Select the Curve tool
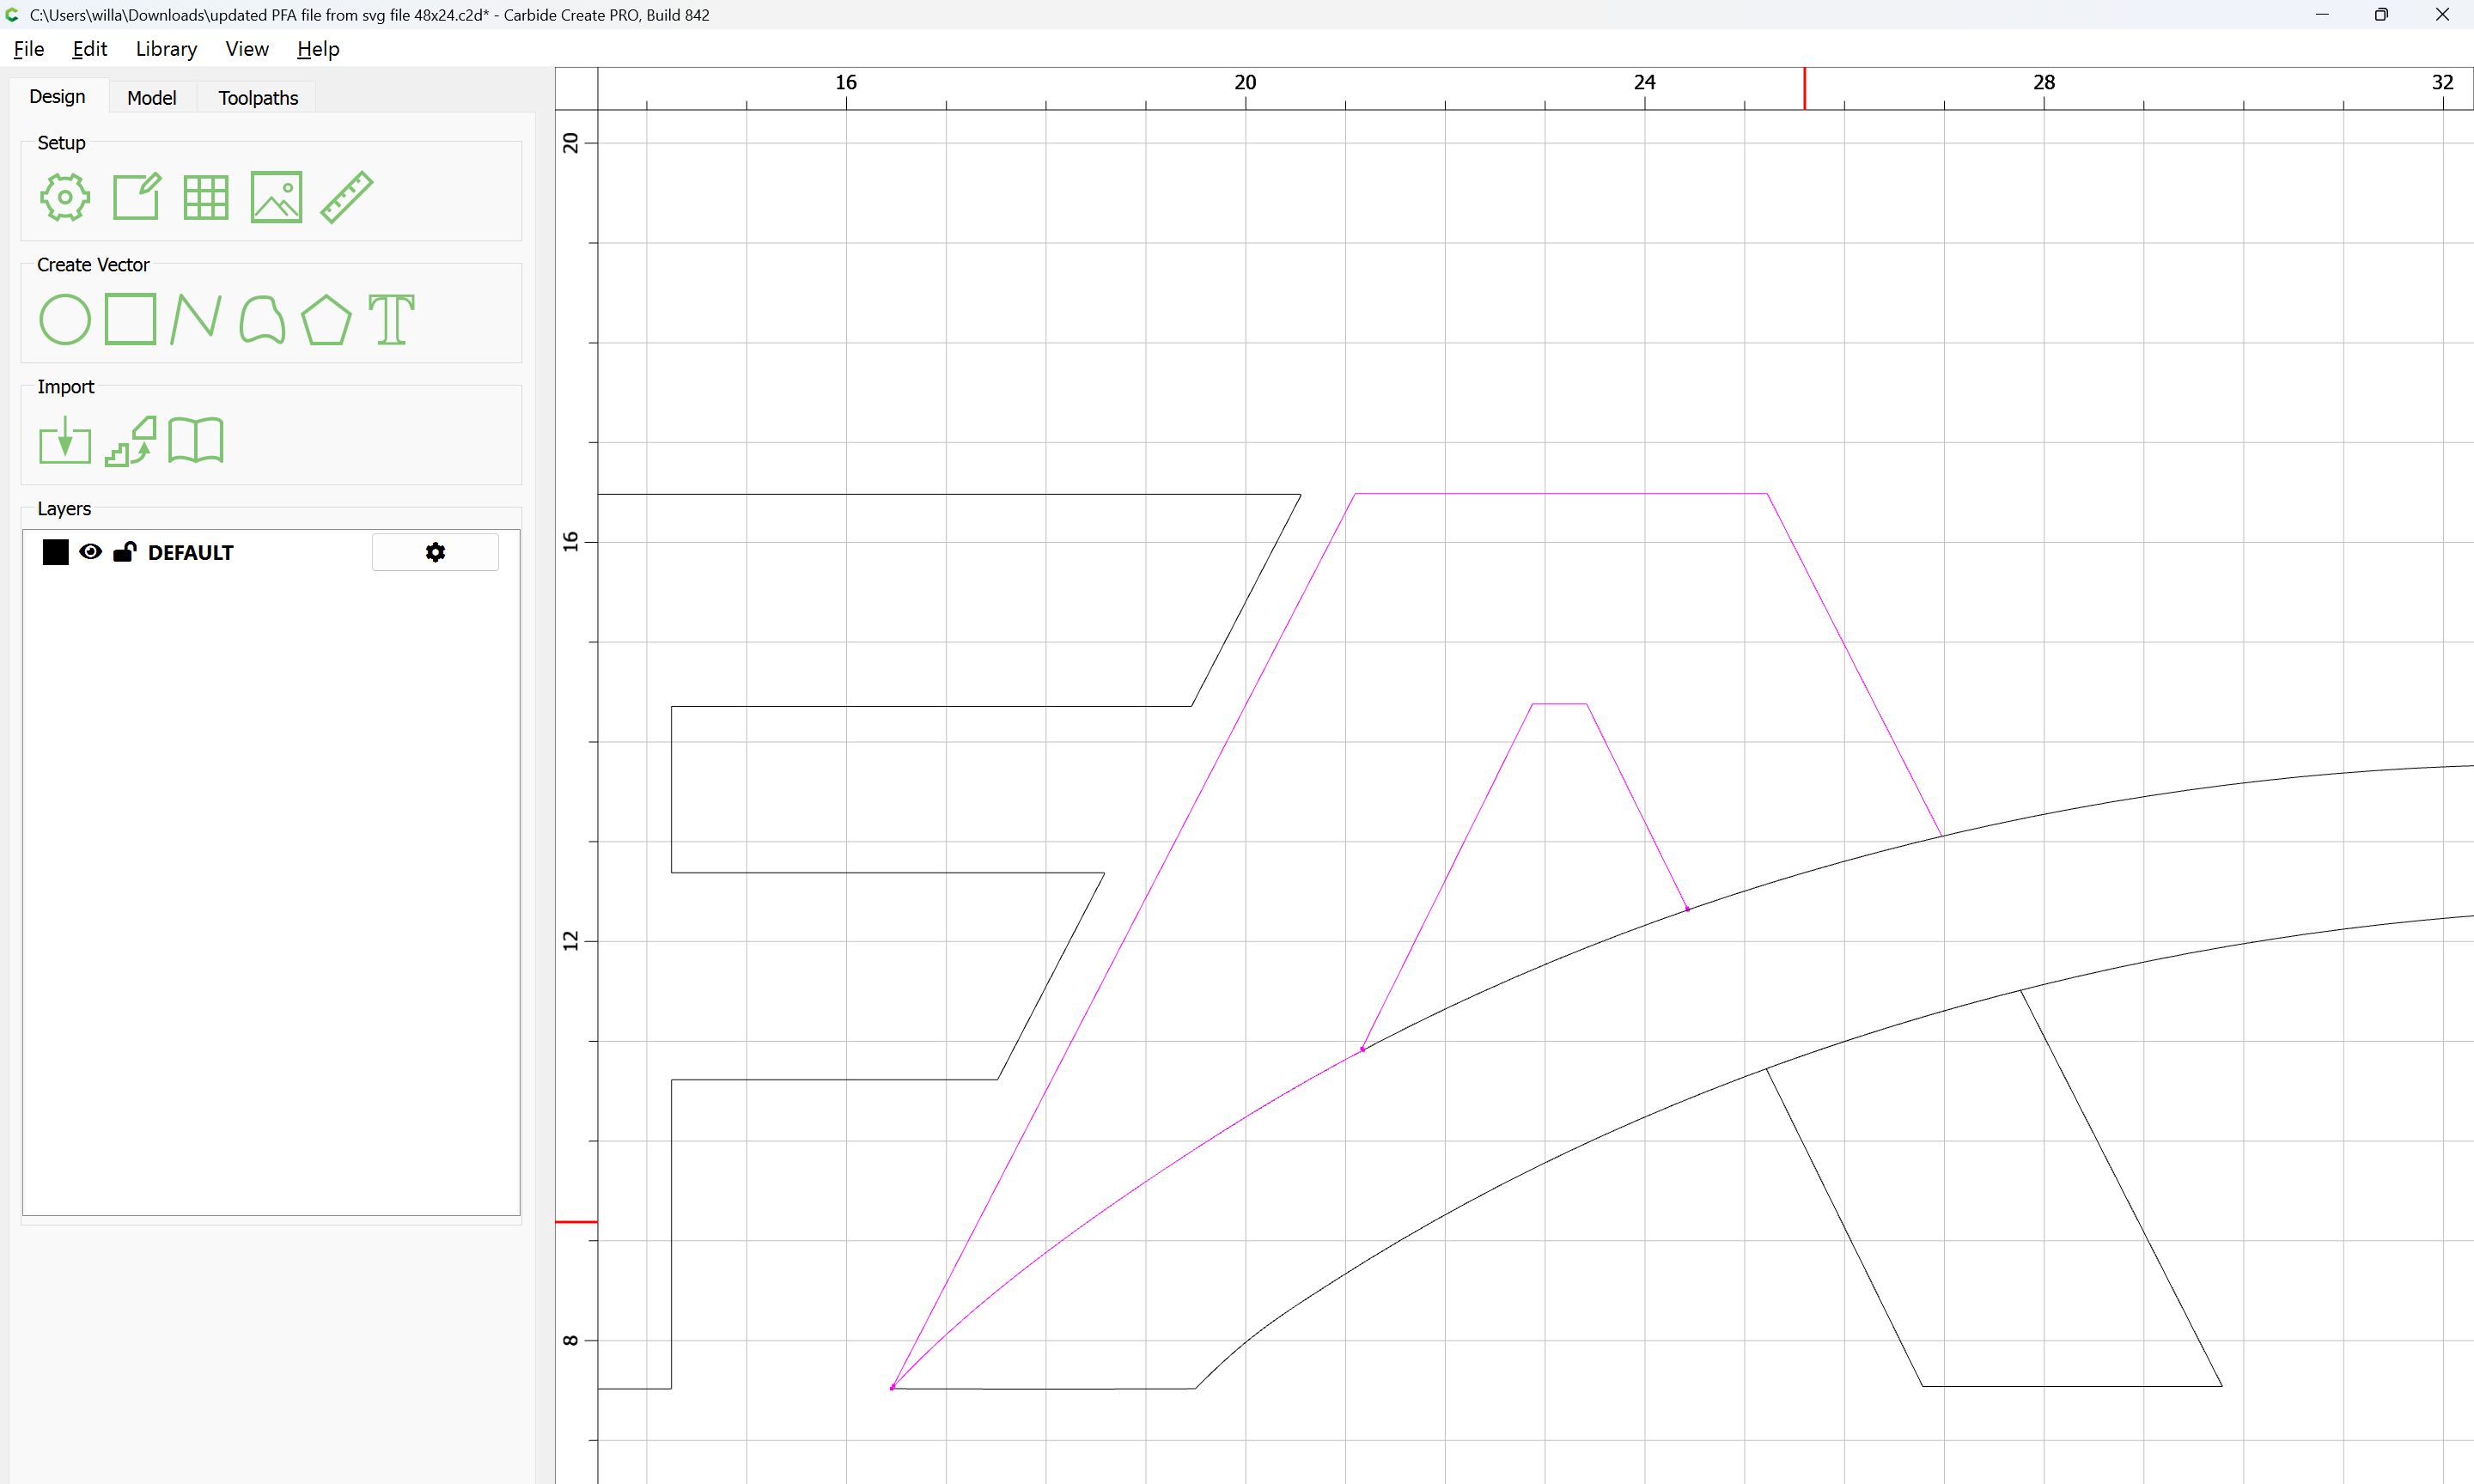The width and height of the screenshot is (2474, 1484). (262, 320)
